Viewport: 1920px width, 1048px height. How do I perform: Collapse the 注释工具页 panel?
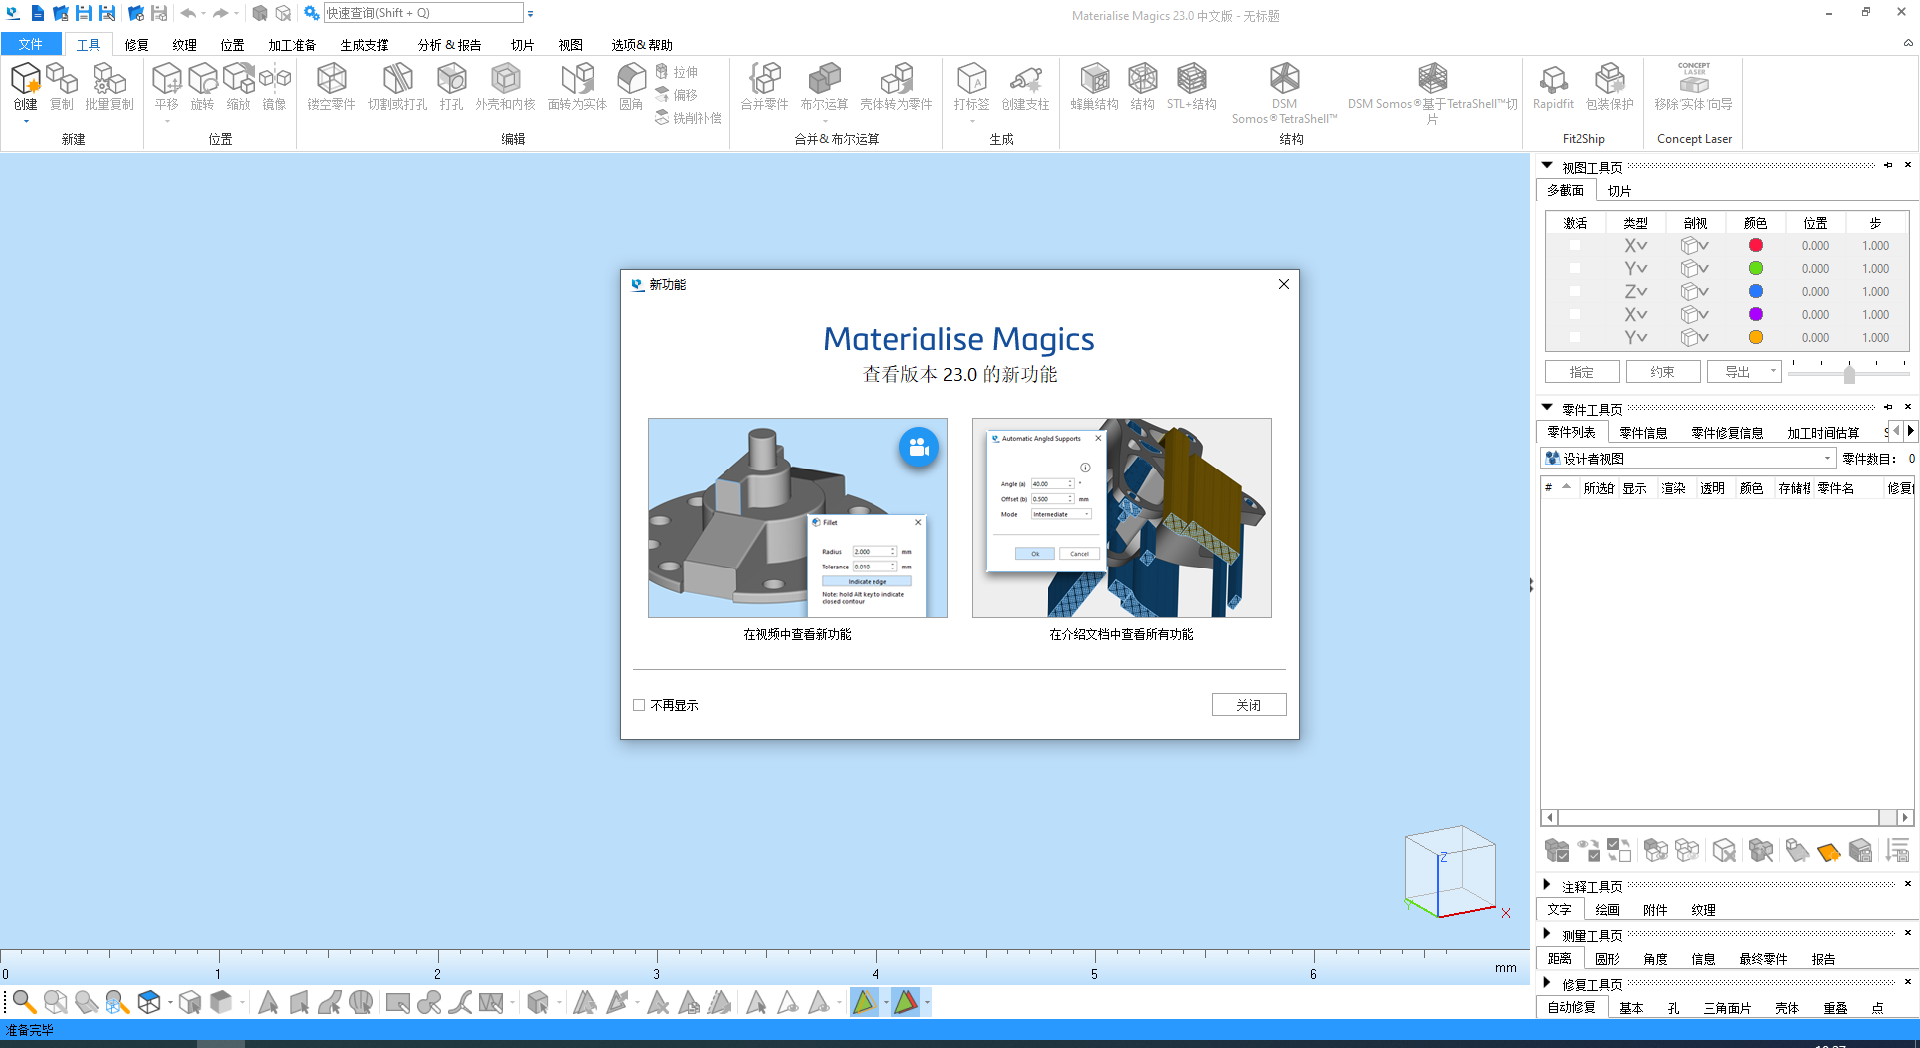click(x=1545, y=885)
